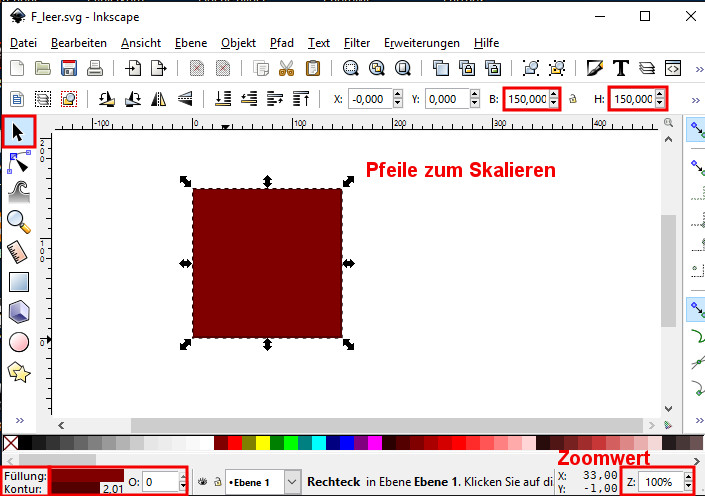Image resolution: width=705 pixels, height=496 pixels.
Task: Flip selection vertically
Action: click(185, 98)
